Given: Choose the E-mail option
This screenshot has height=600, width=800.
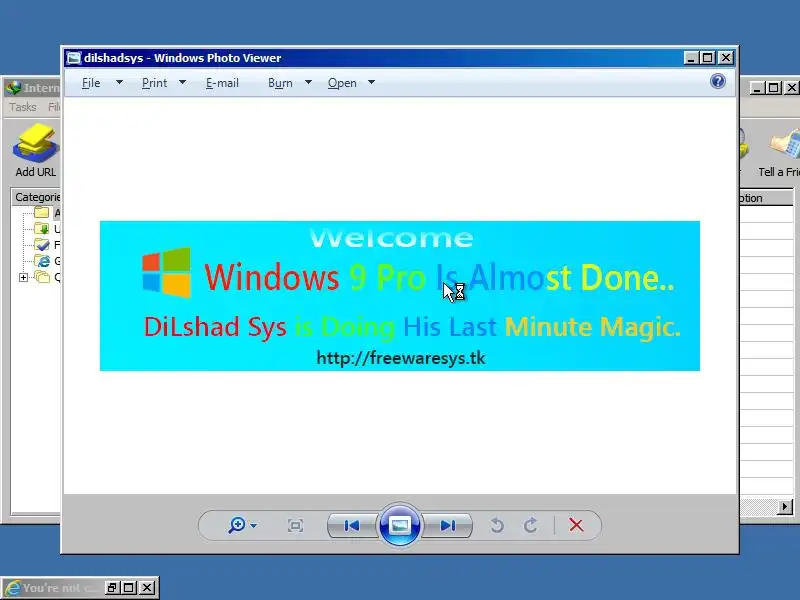Looking at the screenshot, I should pos(222,83).
